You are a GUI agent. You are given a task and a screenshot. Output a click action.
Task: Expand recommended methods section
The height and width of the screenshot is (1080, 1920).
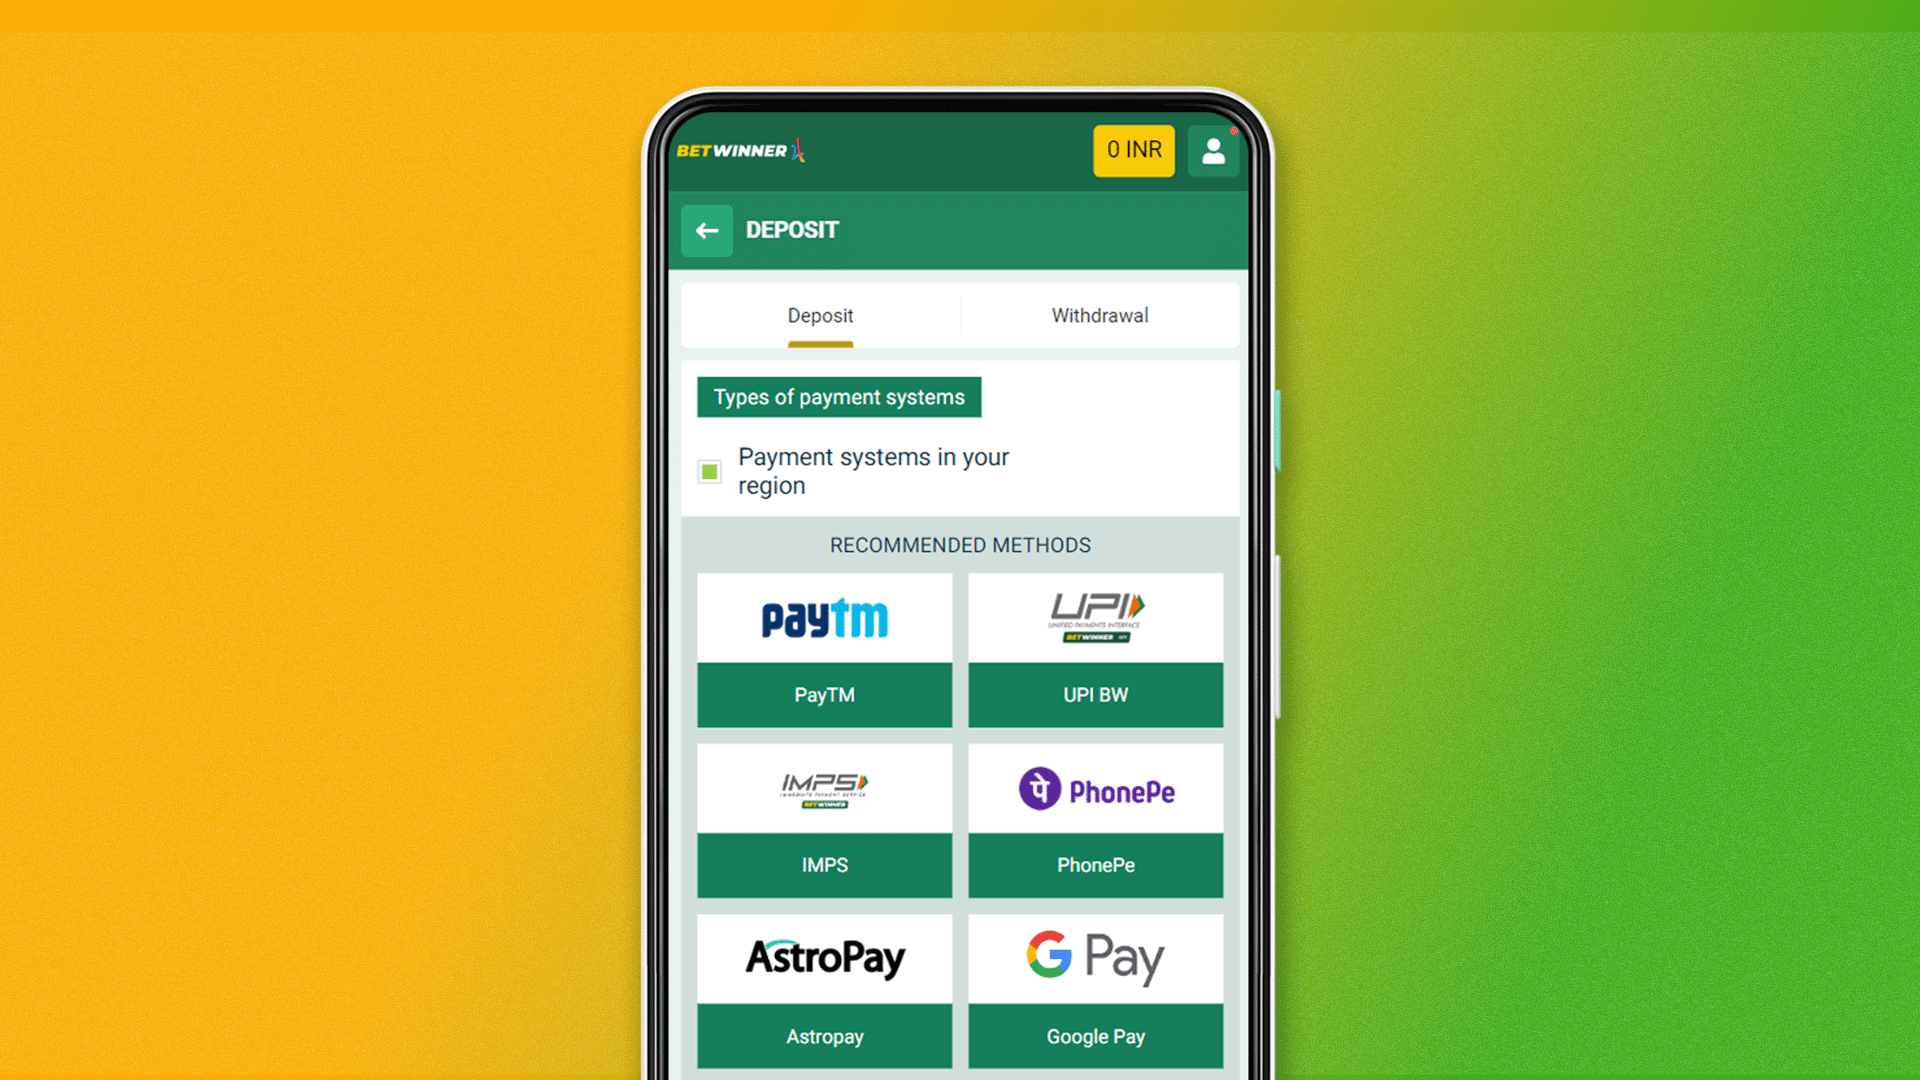(959, 543)
